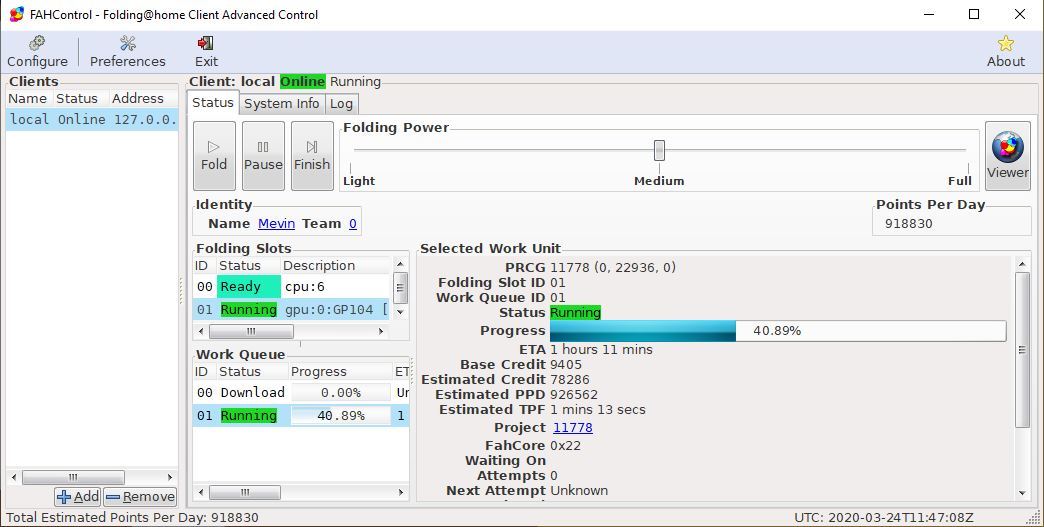Click the Total Estimated Points Per Day status text
Image resolution: width=1044 pixels, height=527 pixels.
(132, 518)
